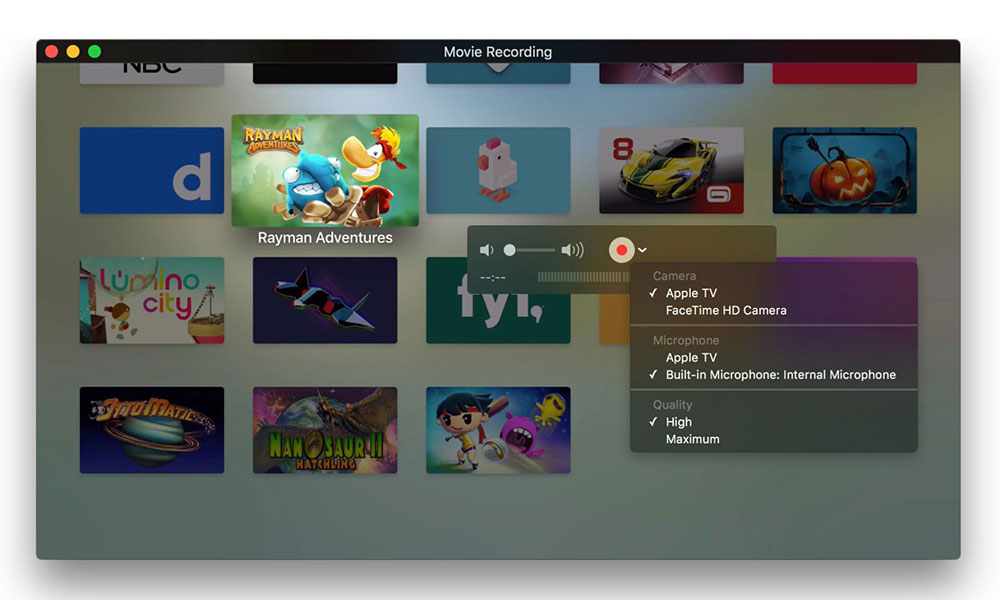The image size is (1000, 600).
Task: Click the Movie Recording window title
Action: click(497, 52)
